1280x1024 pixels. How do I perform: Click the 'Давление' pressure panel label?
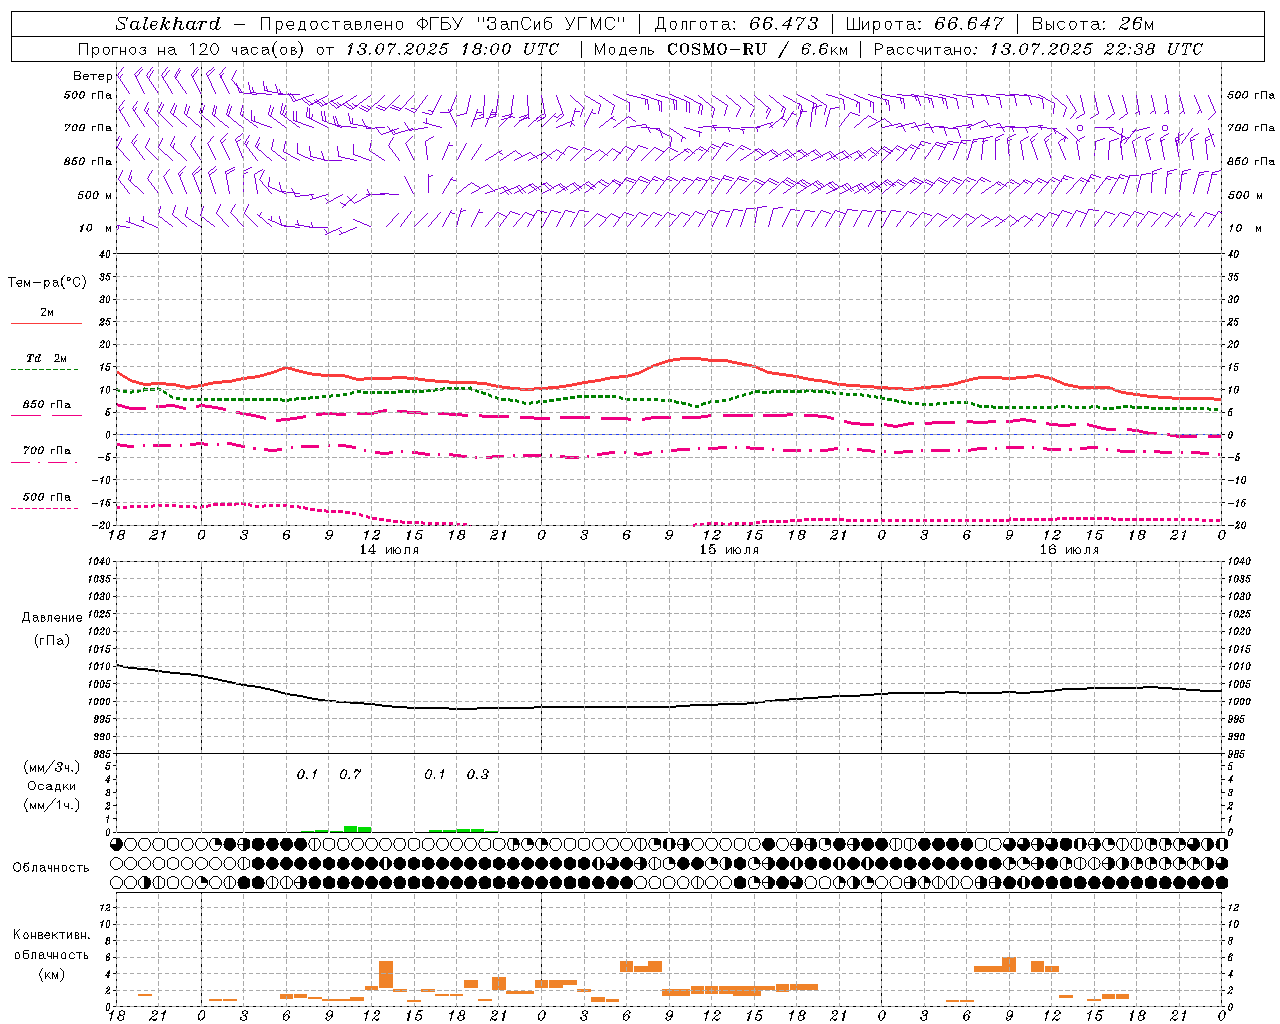(x=51, y=618)
